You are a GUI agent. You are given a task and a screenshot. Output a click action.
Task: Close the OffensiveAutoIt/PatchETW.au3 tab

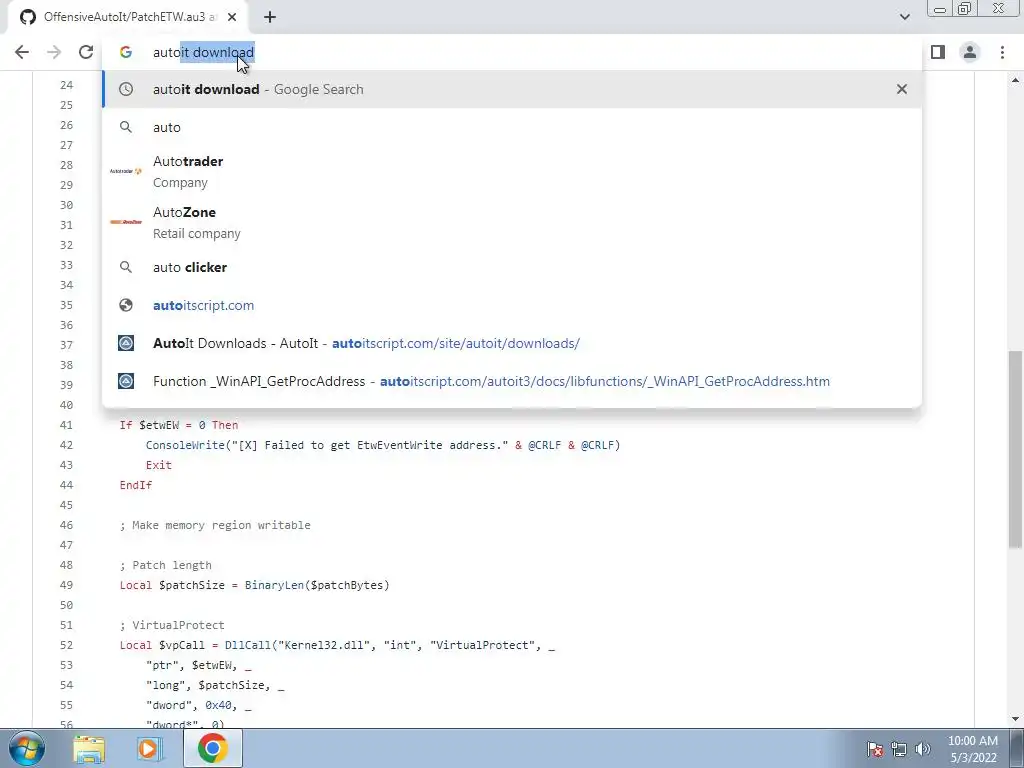click(x=232, y=17)
